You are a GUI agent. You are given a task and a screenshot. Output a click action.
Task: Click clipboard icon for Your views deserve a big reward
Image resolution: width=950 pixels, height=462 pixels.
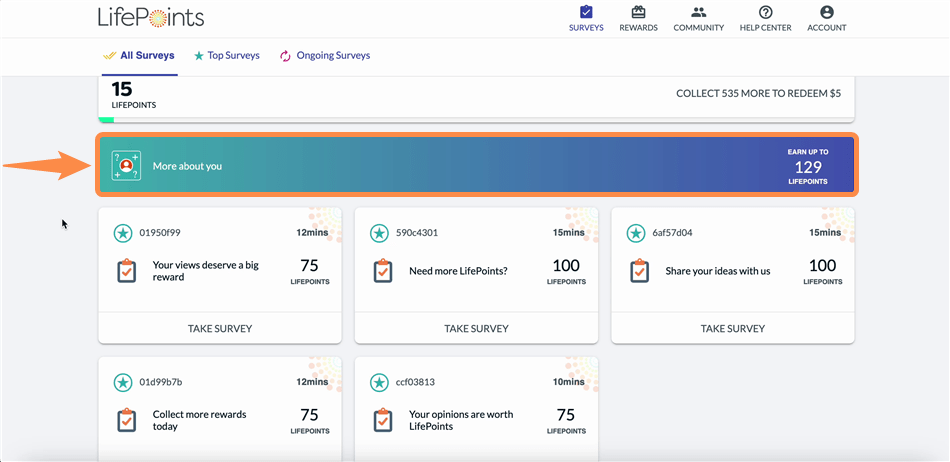click(x=127, y=271)
